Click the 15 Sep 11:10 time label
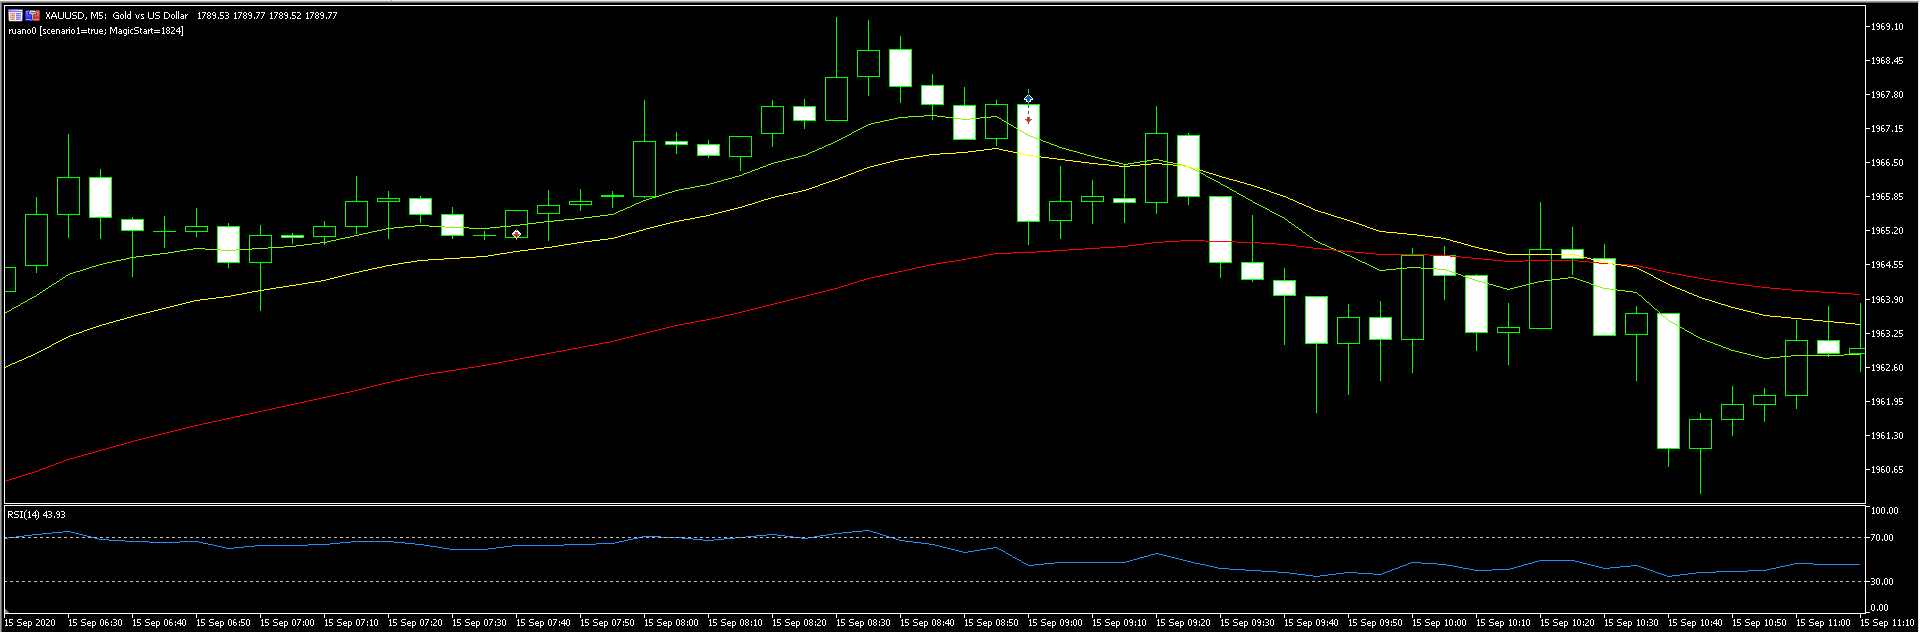 pos(1888,623)
